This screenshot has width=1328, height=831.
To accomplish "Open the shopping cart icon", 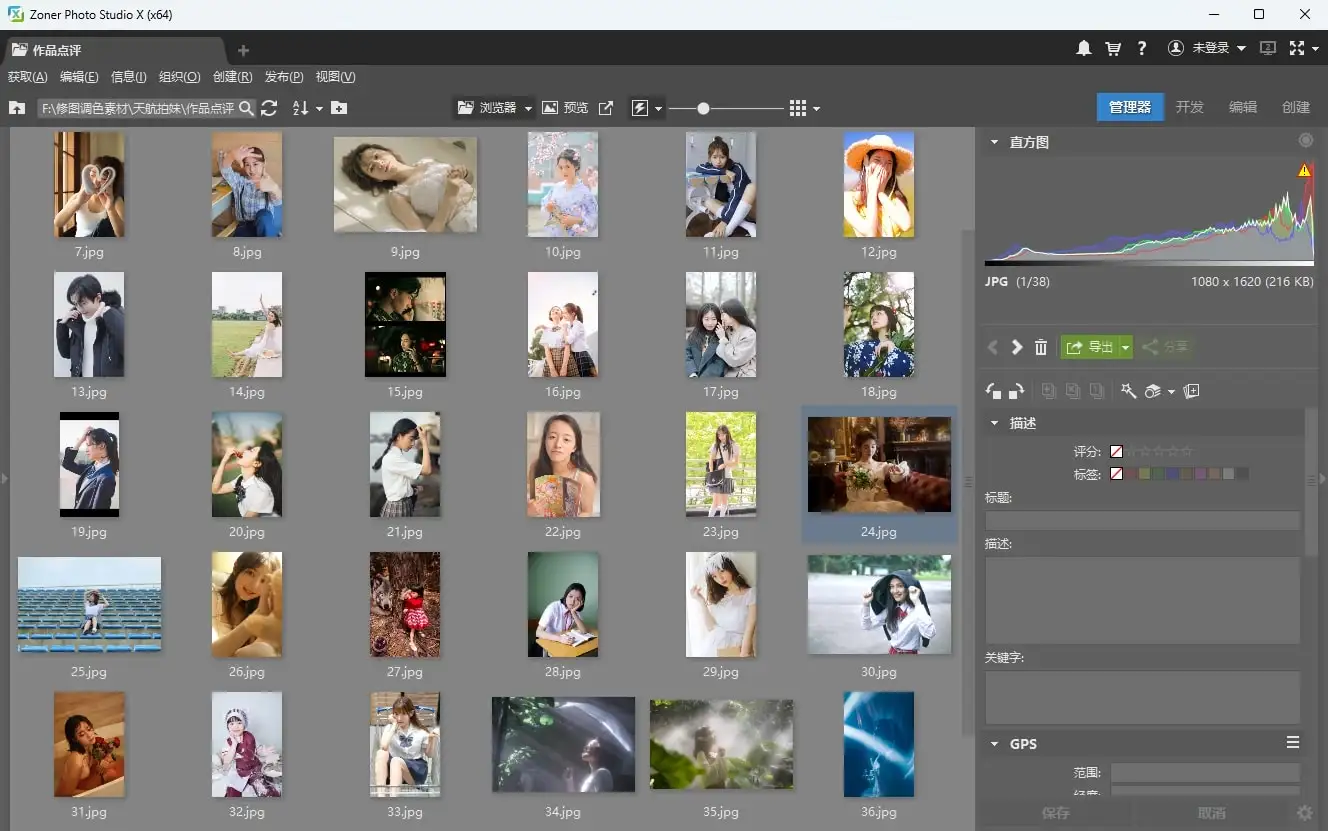I will coord(1112,48).
